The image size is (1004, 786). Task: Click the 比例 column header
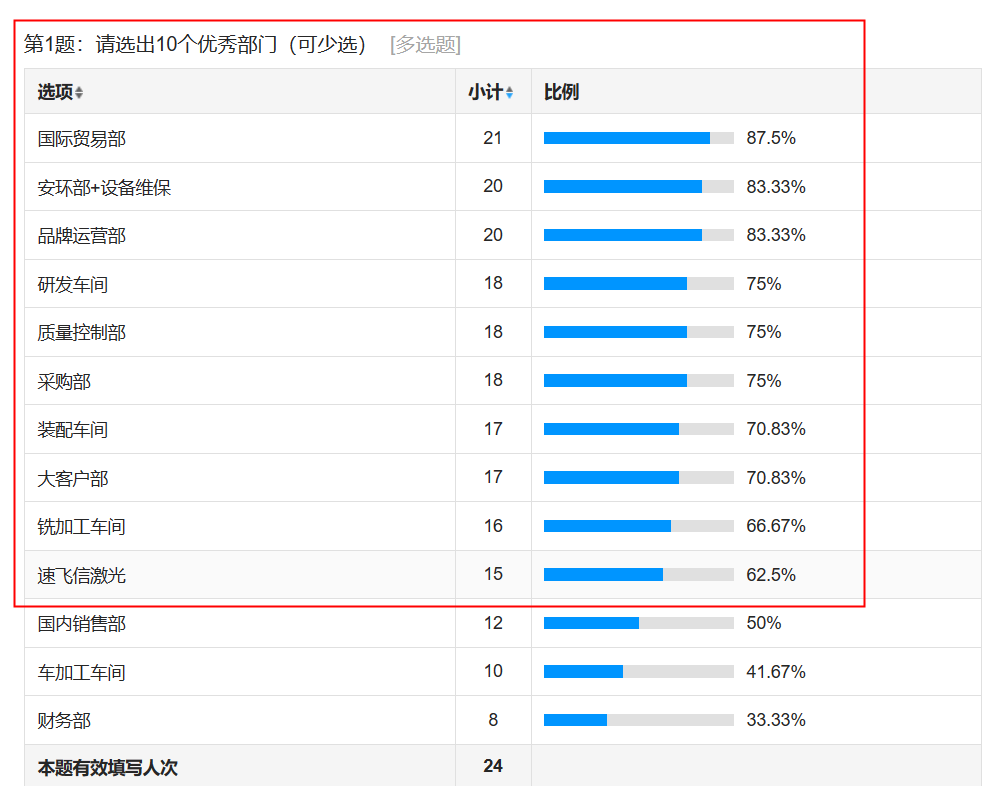(x=561, y=92)
